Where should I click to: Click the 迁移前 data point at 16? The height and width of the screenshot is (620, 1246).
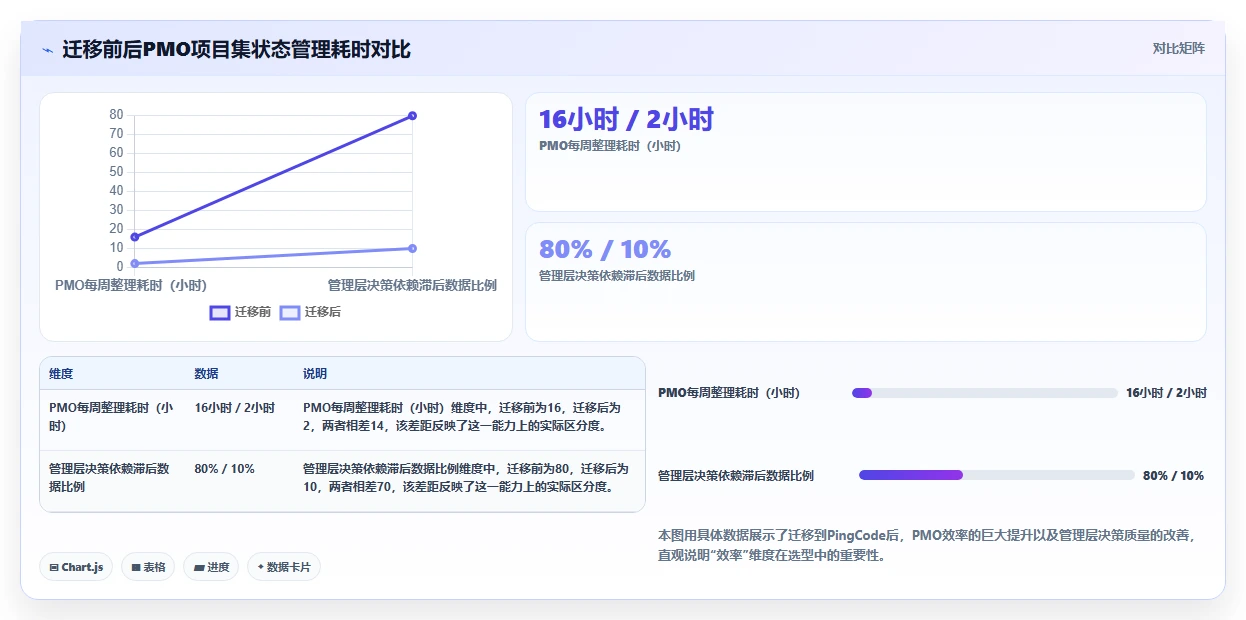point(135,237)
